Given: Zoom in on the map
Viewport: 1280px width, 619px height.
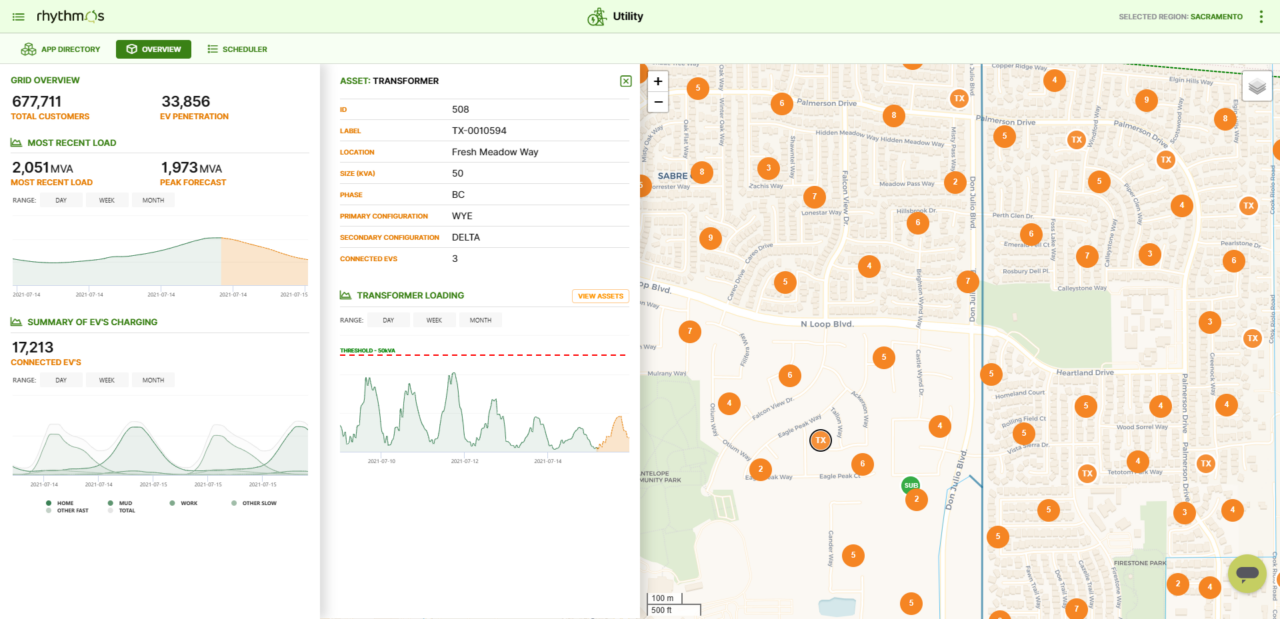Looking at the screenshot, I should pyautogui.click(x=658, y=81).
